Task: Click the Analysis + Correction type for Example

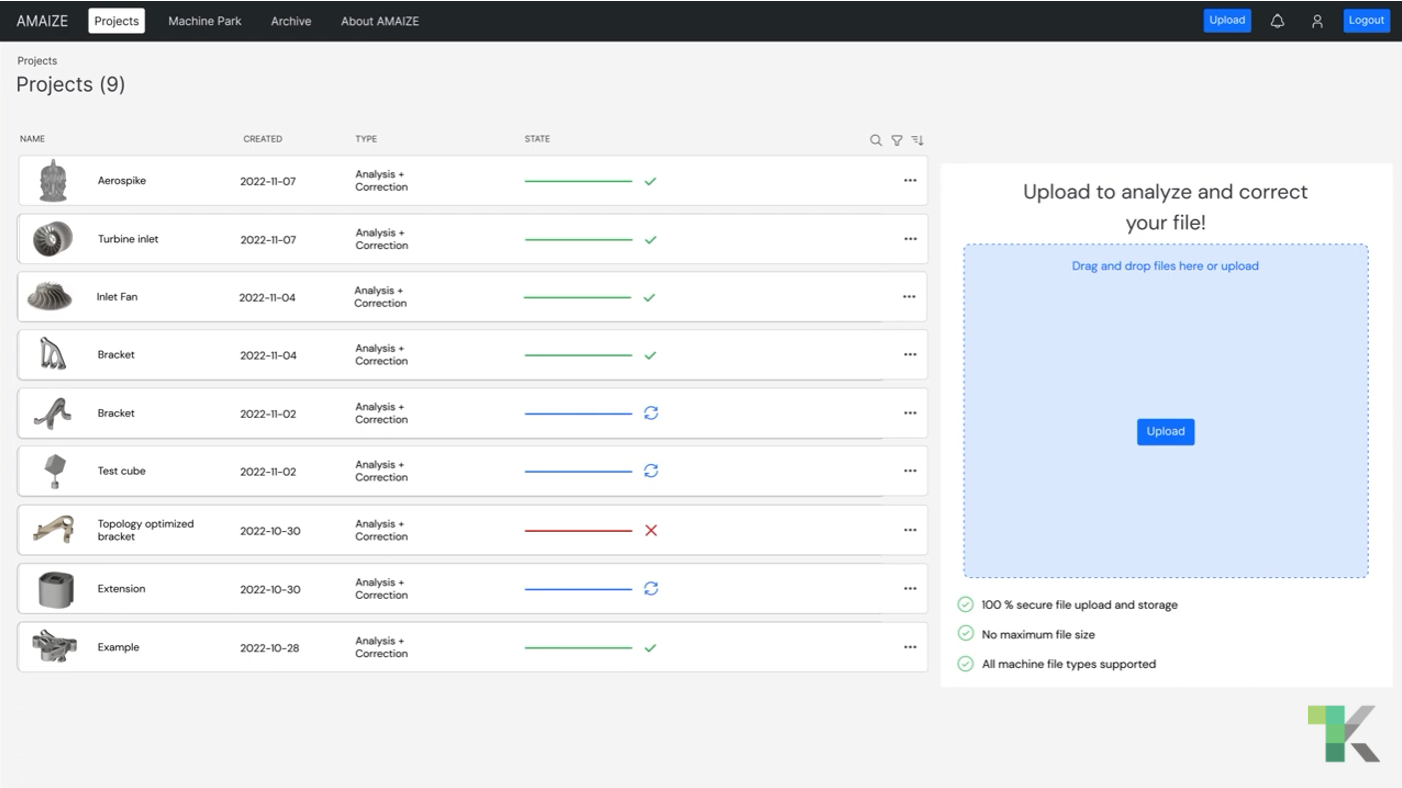Action: pyautogui.click(x=381, y=647)
